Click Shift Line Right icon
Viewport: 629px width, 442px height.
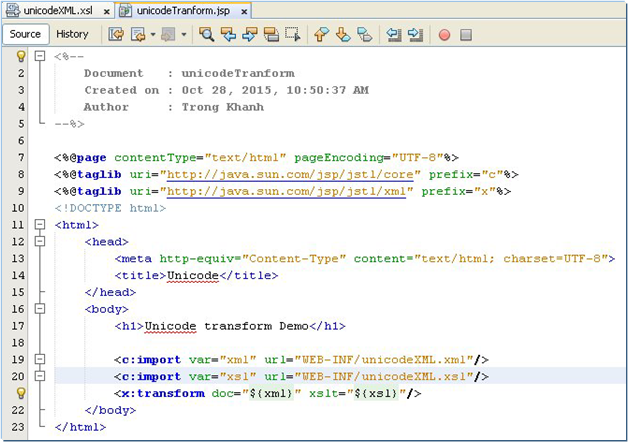415,34
